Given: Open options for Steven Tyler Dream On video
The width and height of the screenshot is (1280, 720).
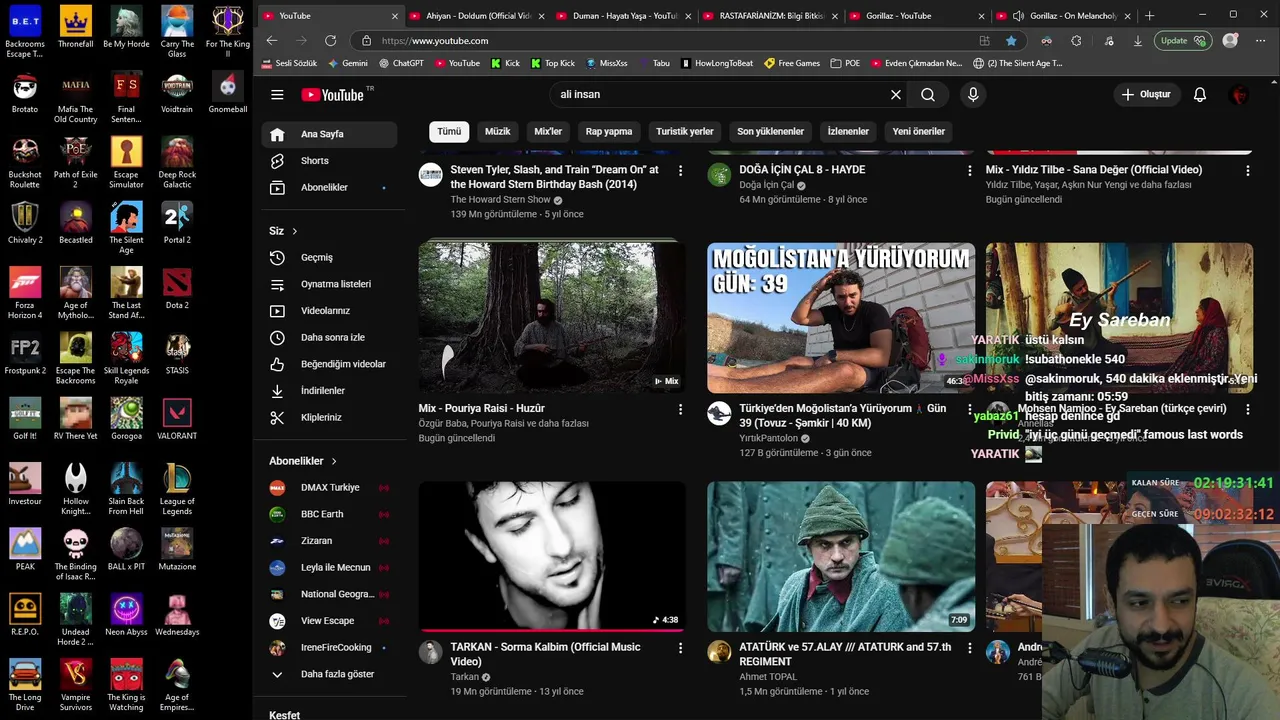Looking at the screenshot, I should tap(680, 171).
